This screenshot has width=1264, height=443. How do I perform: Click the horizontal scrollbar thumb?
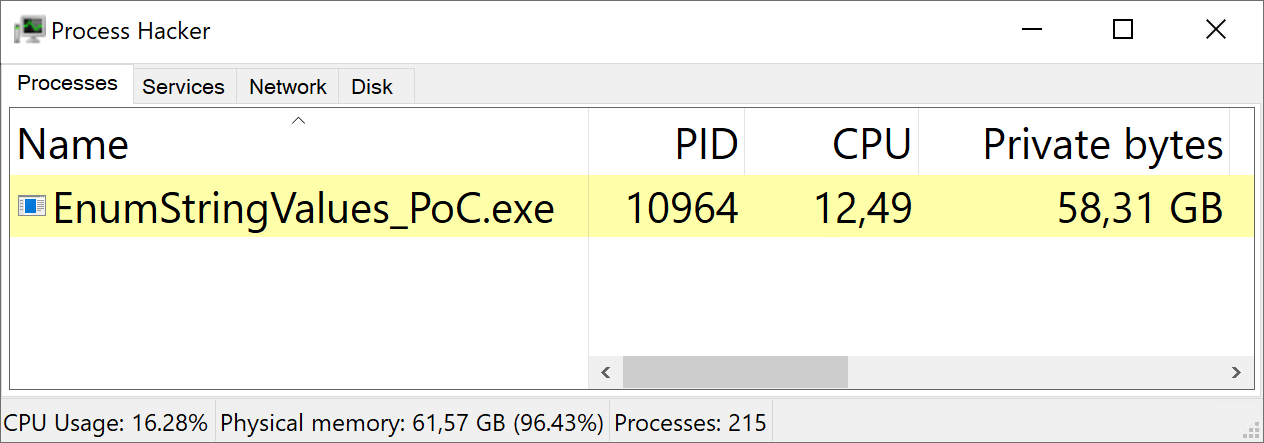point(735,373)
